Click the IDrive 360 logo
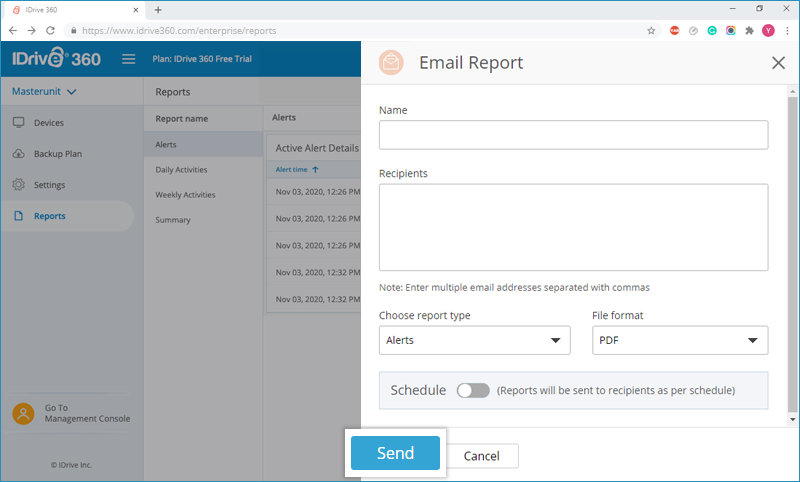800x482 pixels. (56, 58)
